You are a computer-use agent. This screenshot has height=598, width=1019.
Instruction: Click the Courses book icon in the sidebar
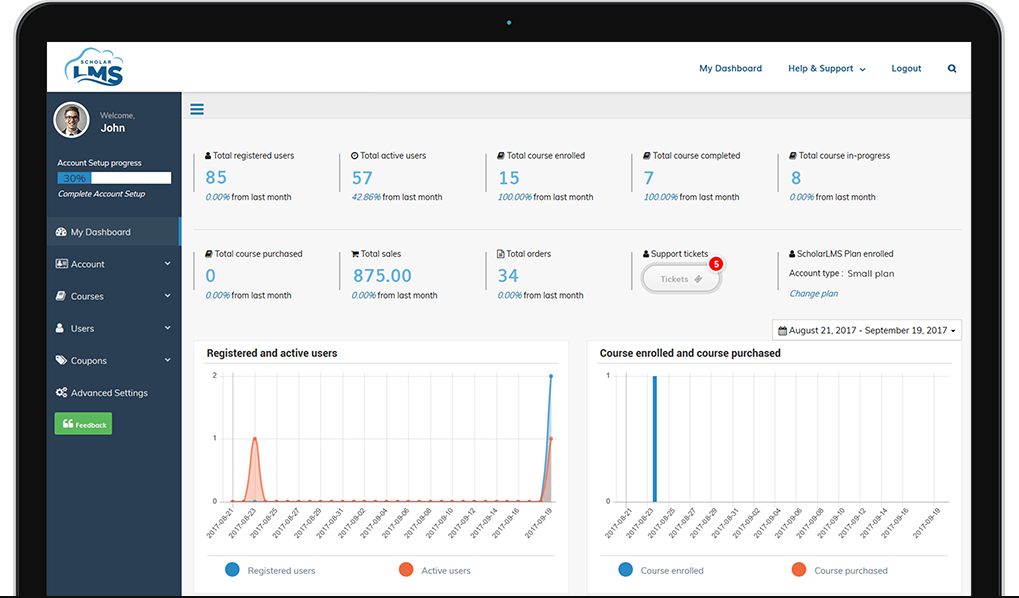point(61,296)
